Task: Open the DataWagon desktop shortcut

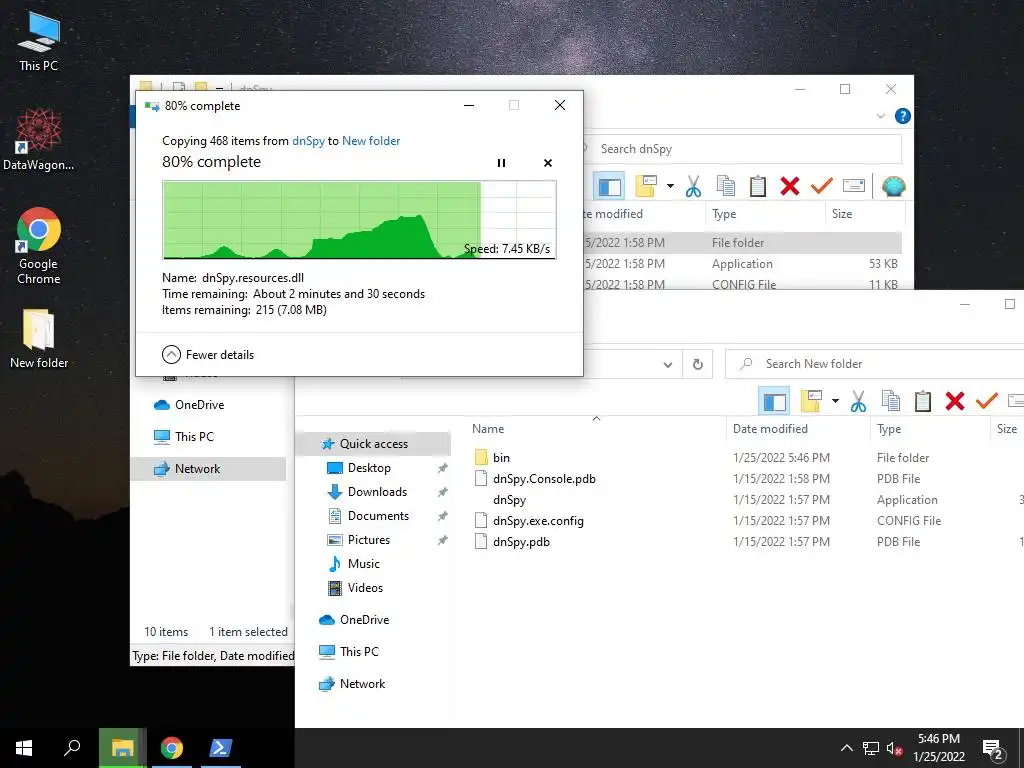Action: point(39,140)
